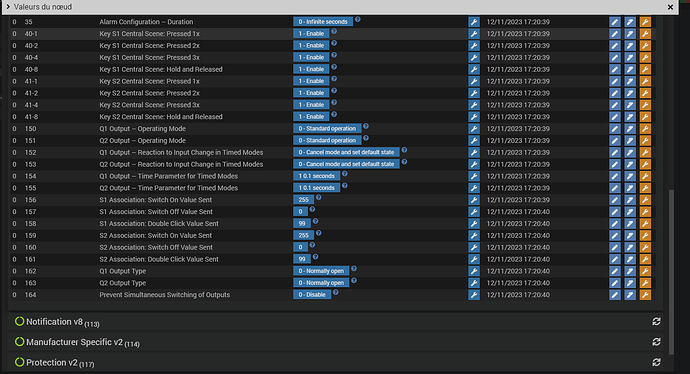Show help for the Q1 Output Operating Mode value

[366, 126]
